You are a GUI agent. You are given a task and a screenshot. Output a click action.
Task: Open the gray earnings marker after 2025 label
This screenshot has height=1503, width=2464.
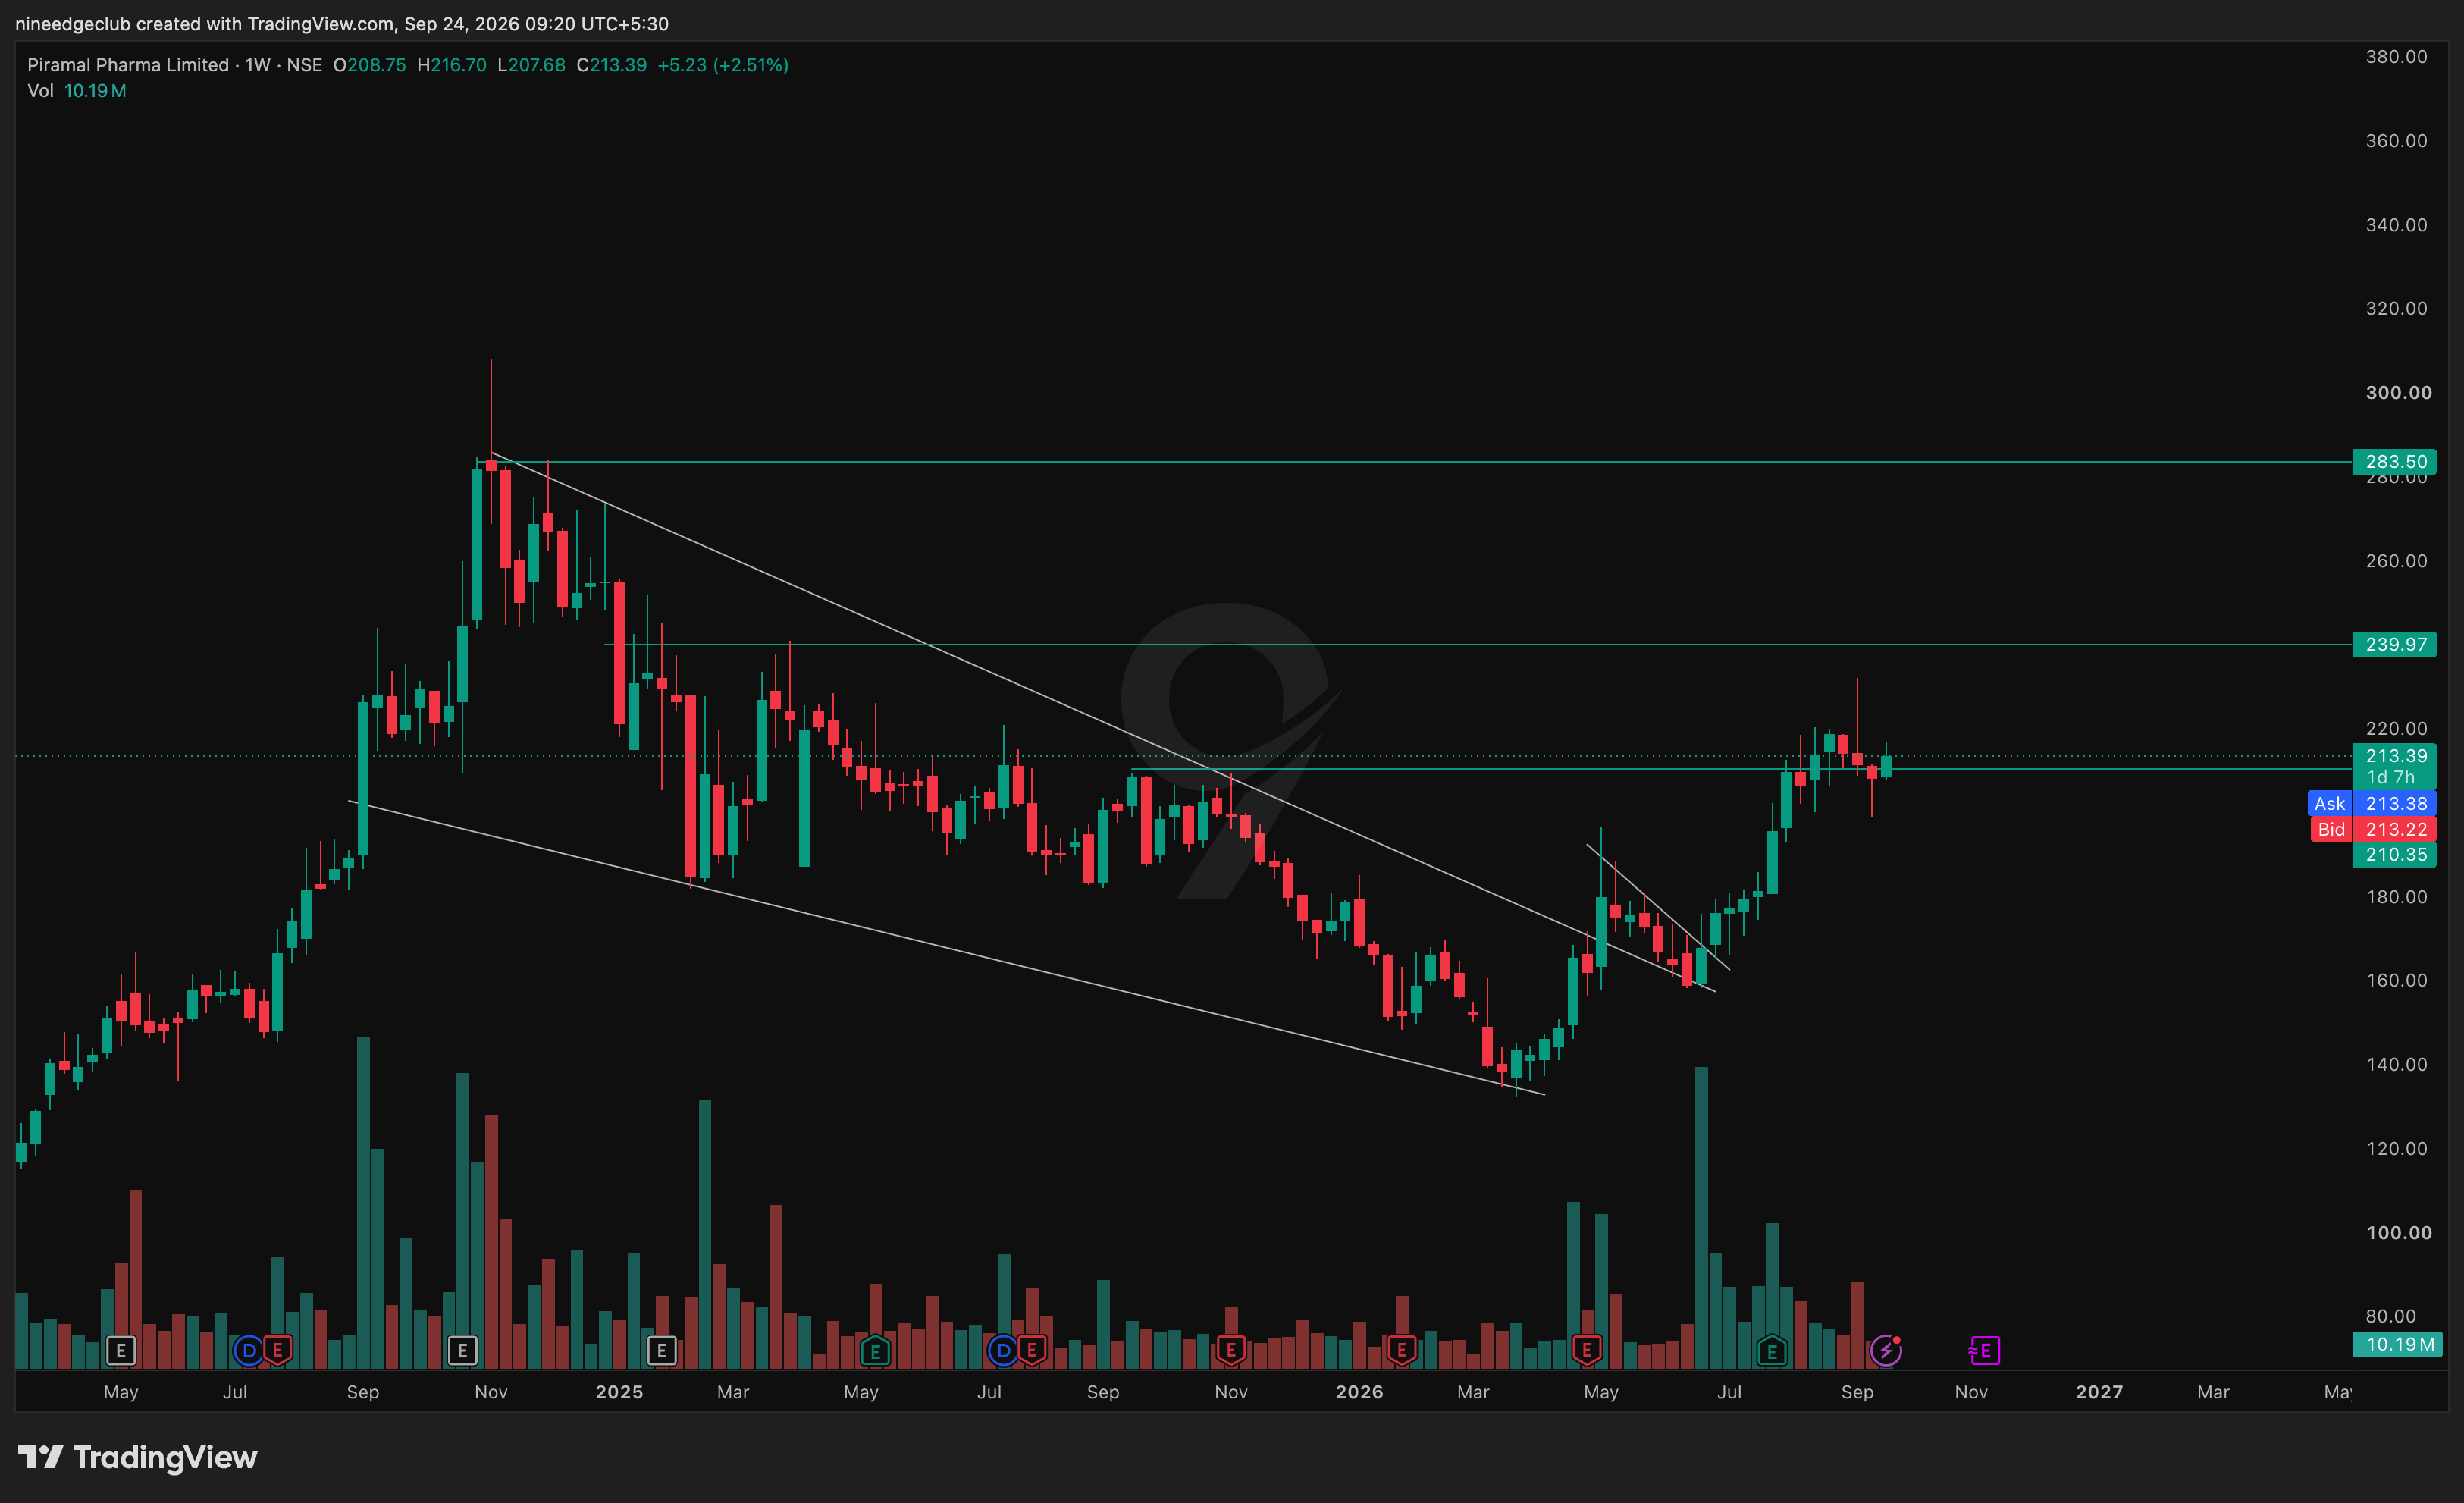(662, 1351)
